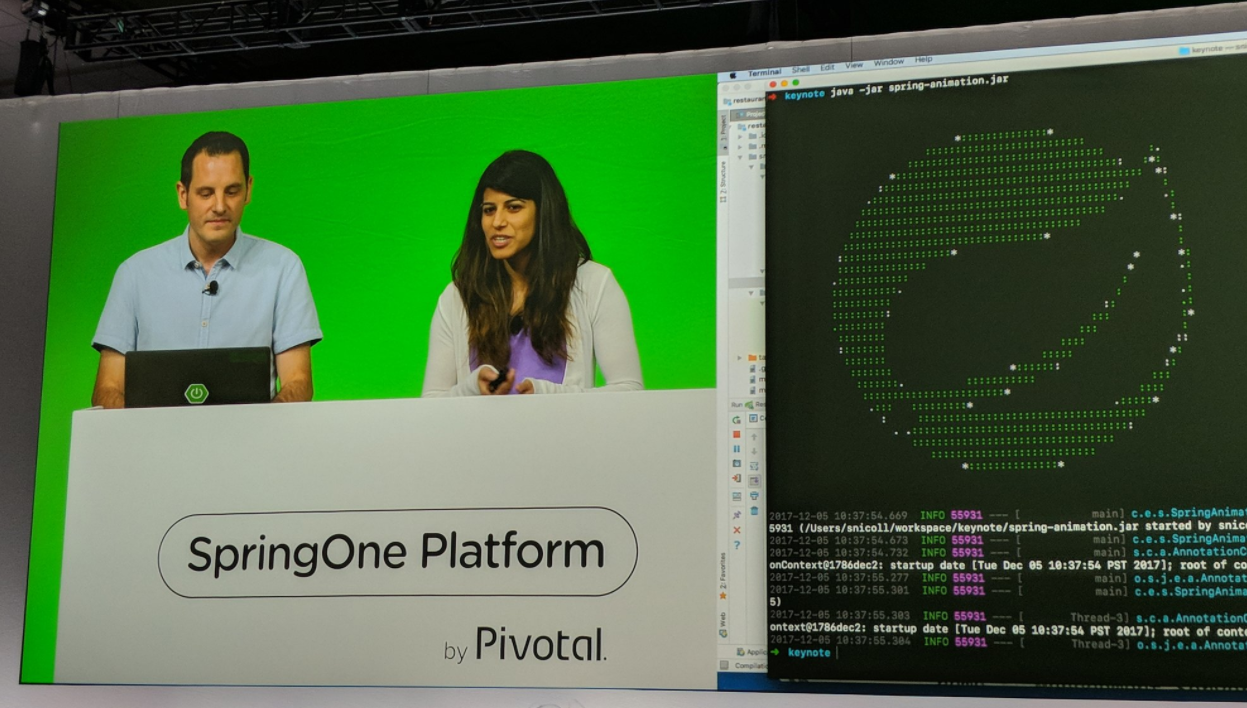The height and width of the screenshot is (708, 1247).
Task: Open the Window menu
Action: click(888, 62)
